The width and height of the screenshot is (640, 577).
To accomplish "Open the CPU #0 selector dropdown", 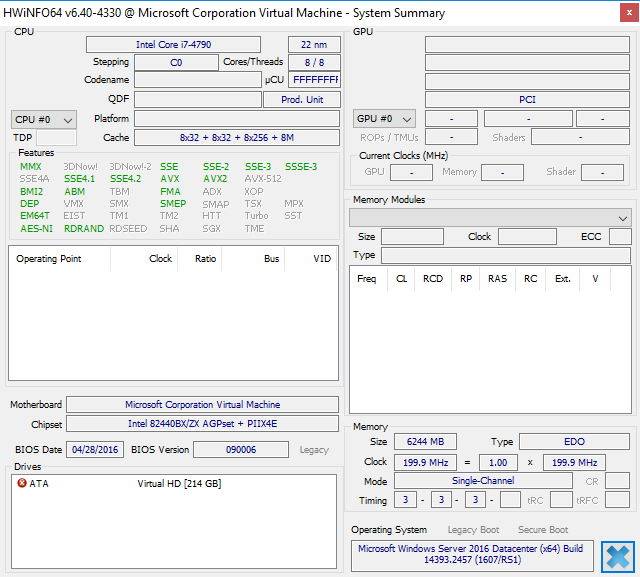I will pos(44,119).
